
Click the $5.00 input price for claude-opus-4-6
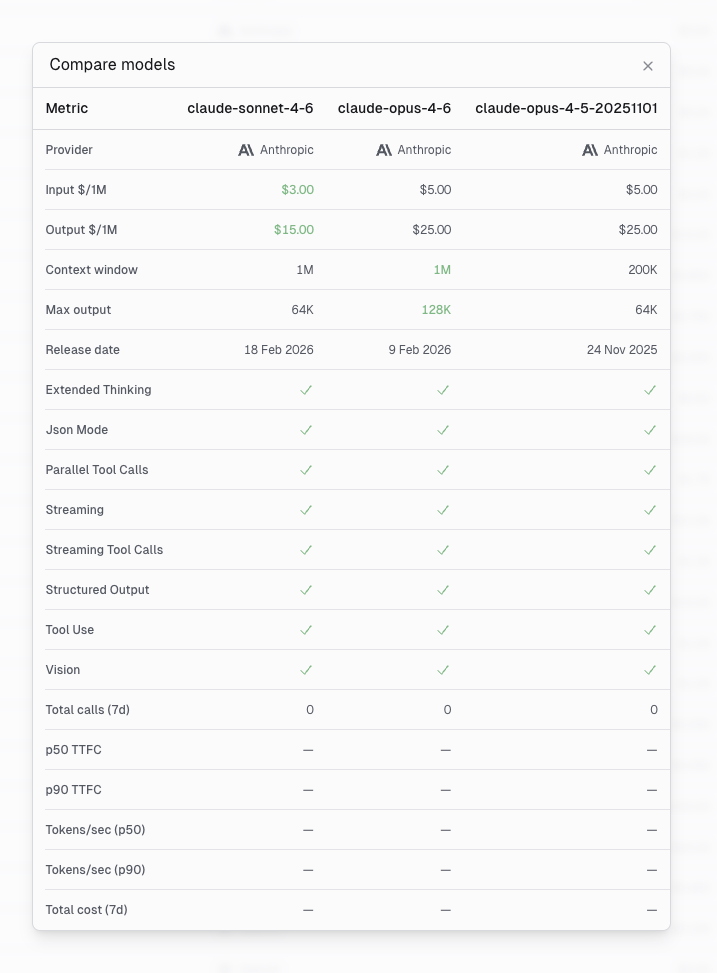(435, 190)
